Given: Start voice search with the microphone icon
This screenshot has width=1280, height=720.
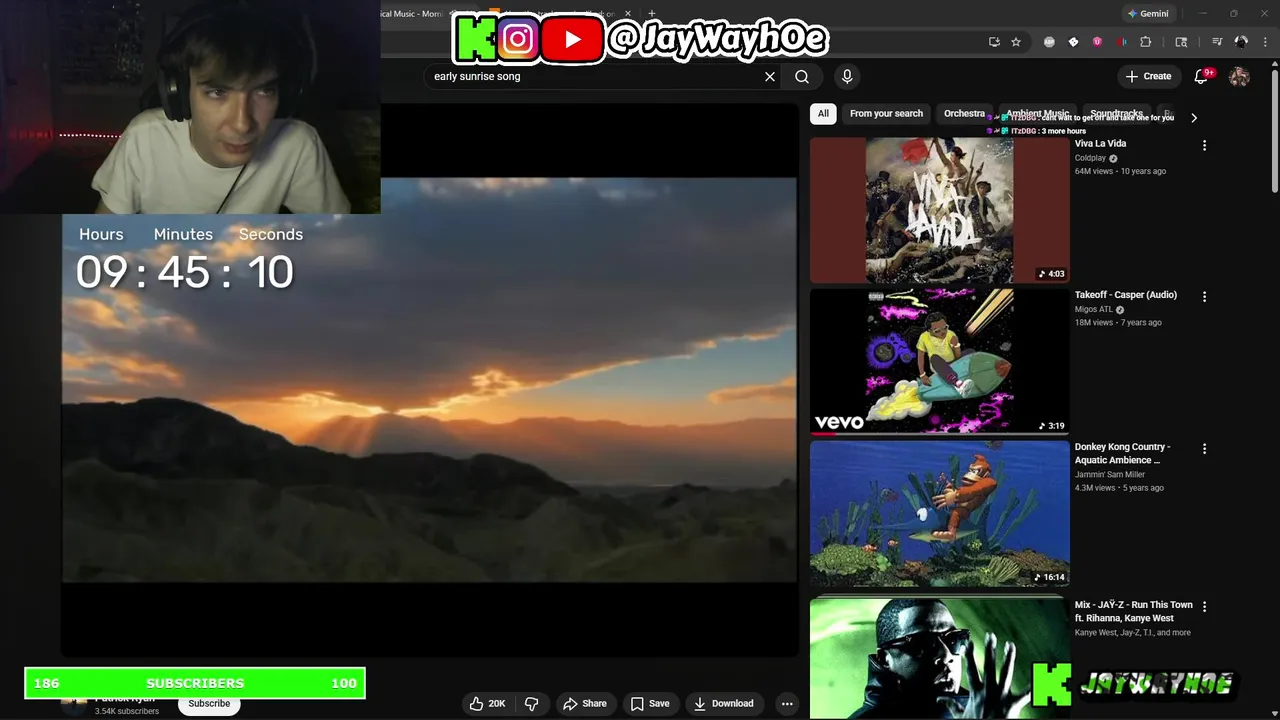Looking at the screenshot, I should click(847, 76).
